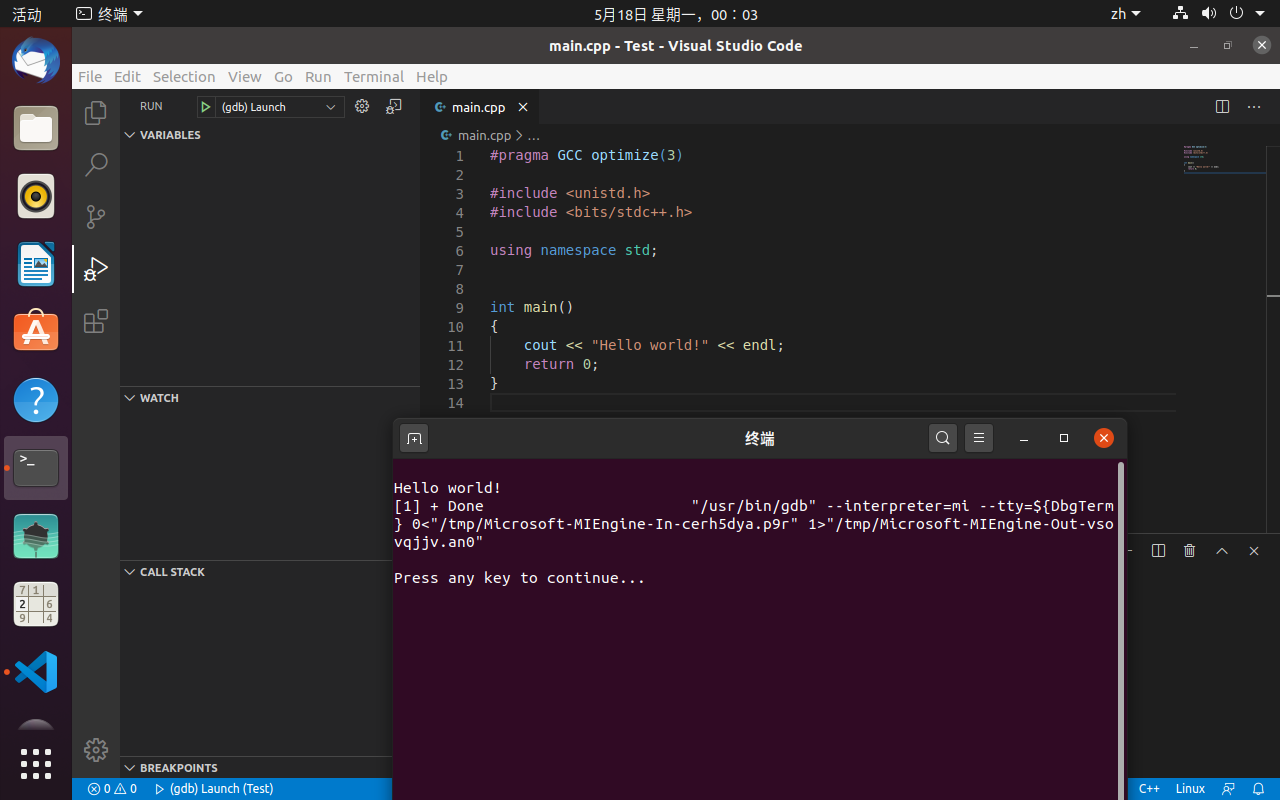Open the Terminal menu

[374, 76]
